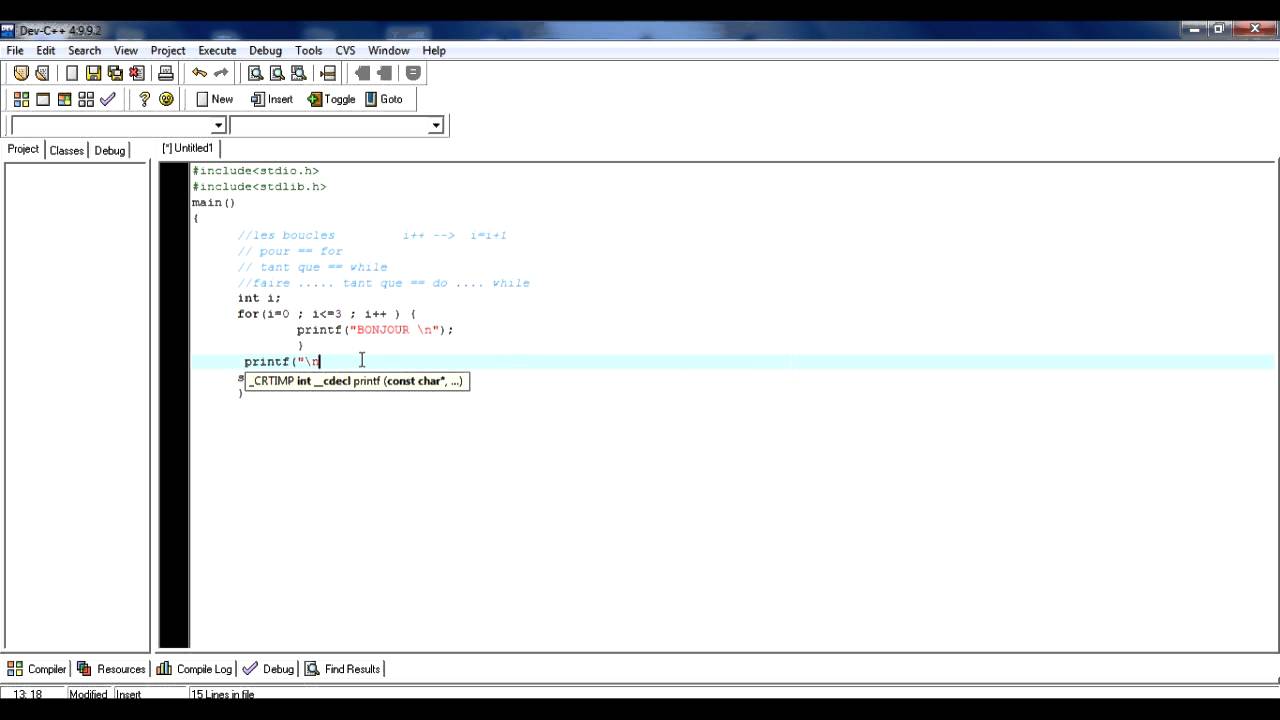Click the Print icon
This screenshot has height=720, width=1280.
166,73
